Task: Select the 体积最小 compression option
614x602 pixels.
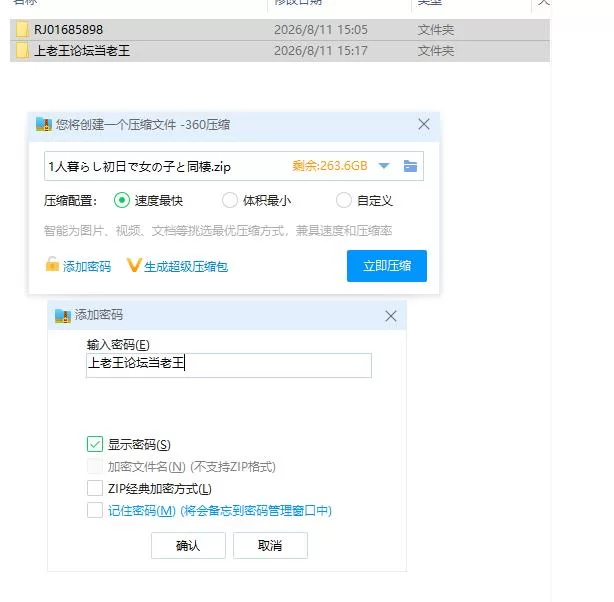Action: [x=229, y=201]
